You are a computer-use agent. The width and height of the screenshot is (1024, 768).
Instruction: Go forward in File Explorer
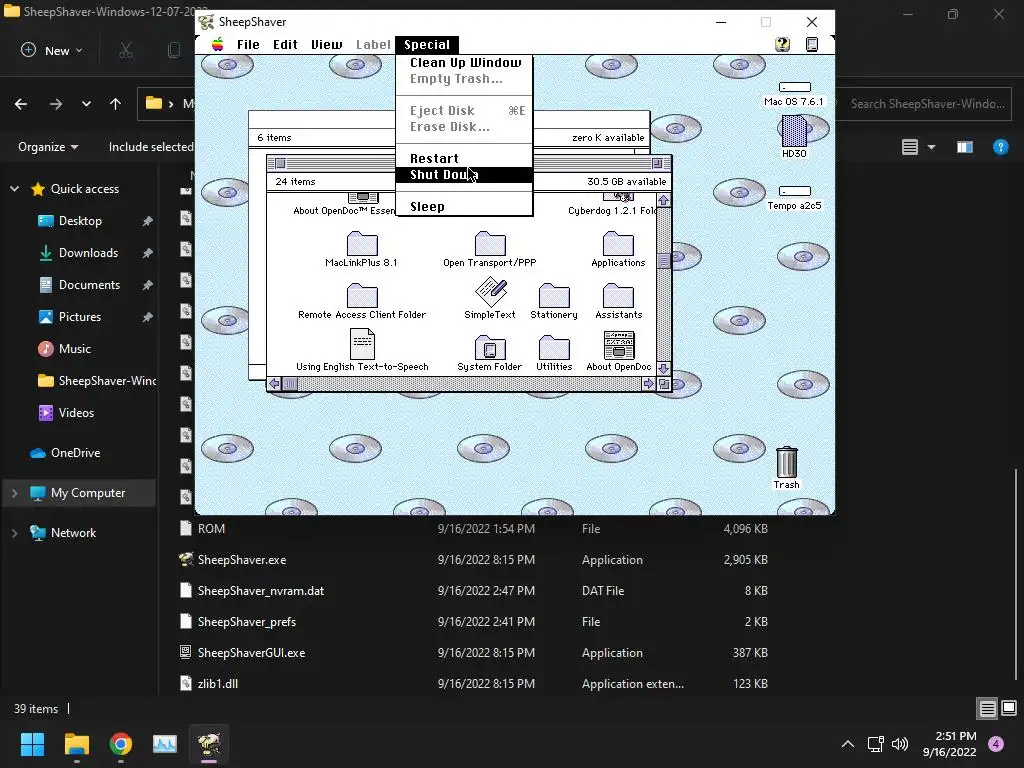click(x=56, y=104)
